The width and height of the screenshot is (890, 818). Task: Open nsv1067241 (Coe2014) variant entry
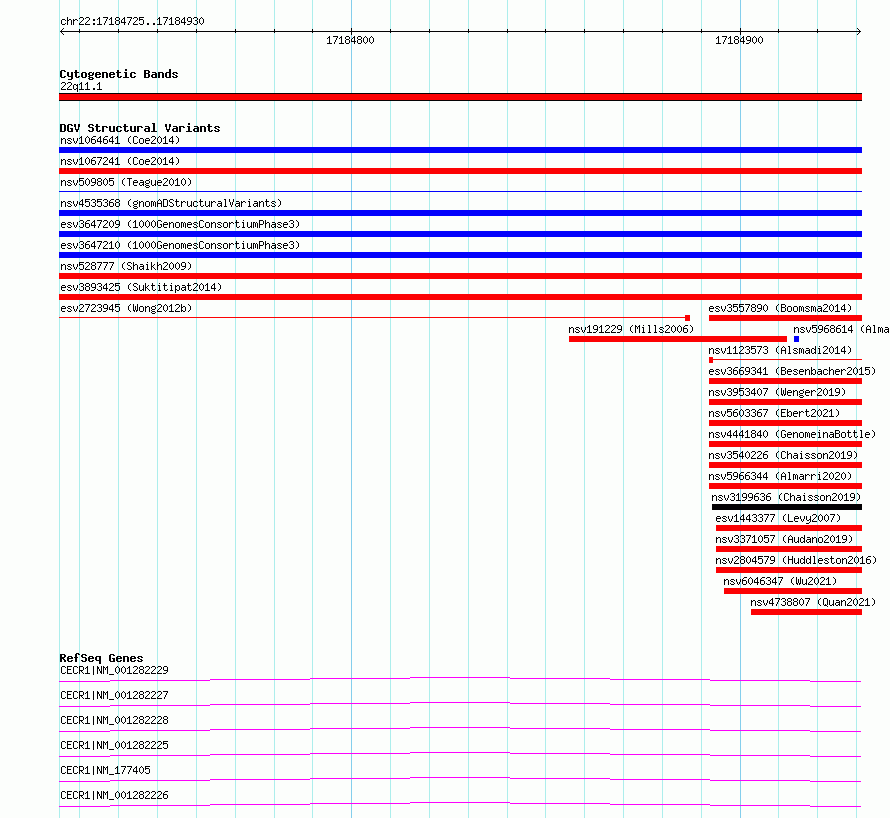click(120, 161)
